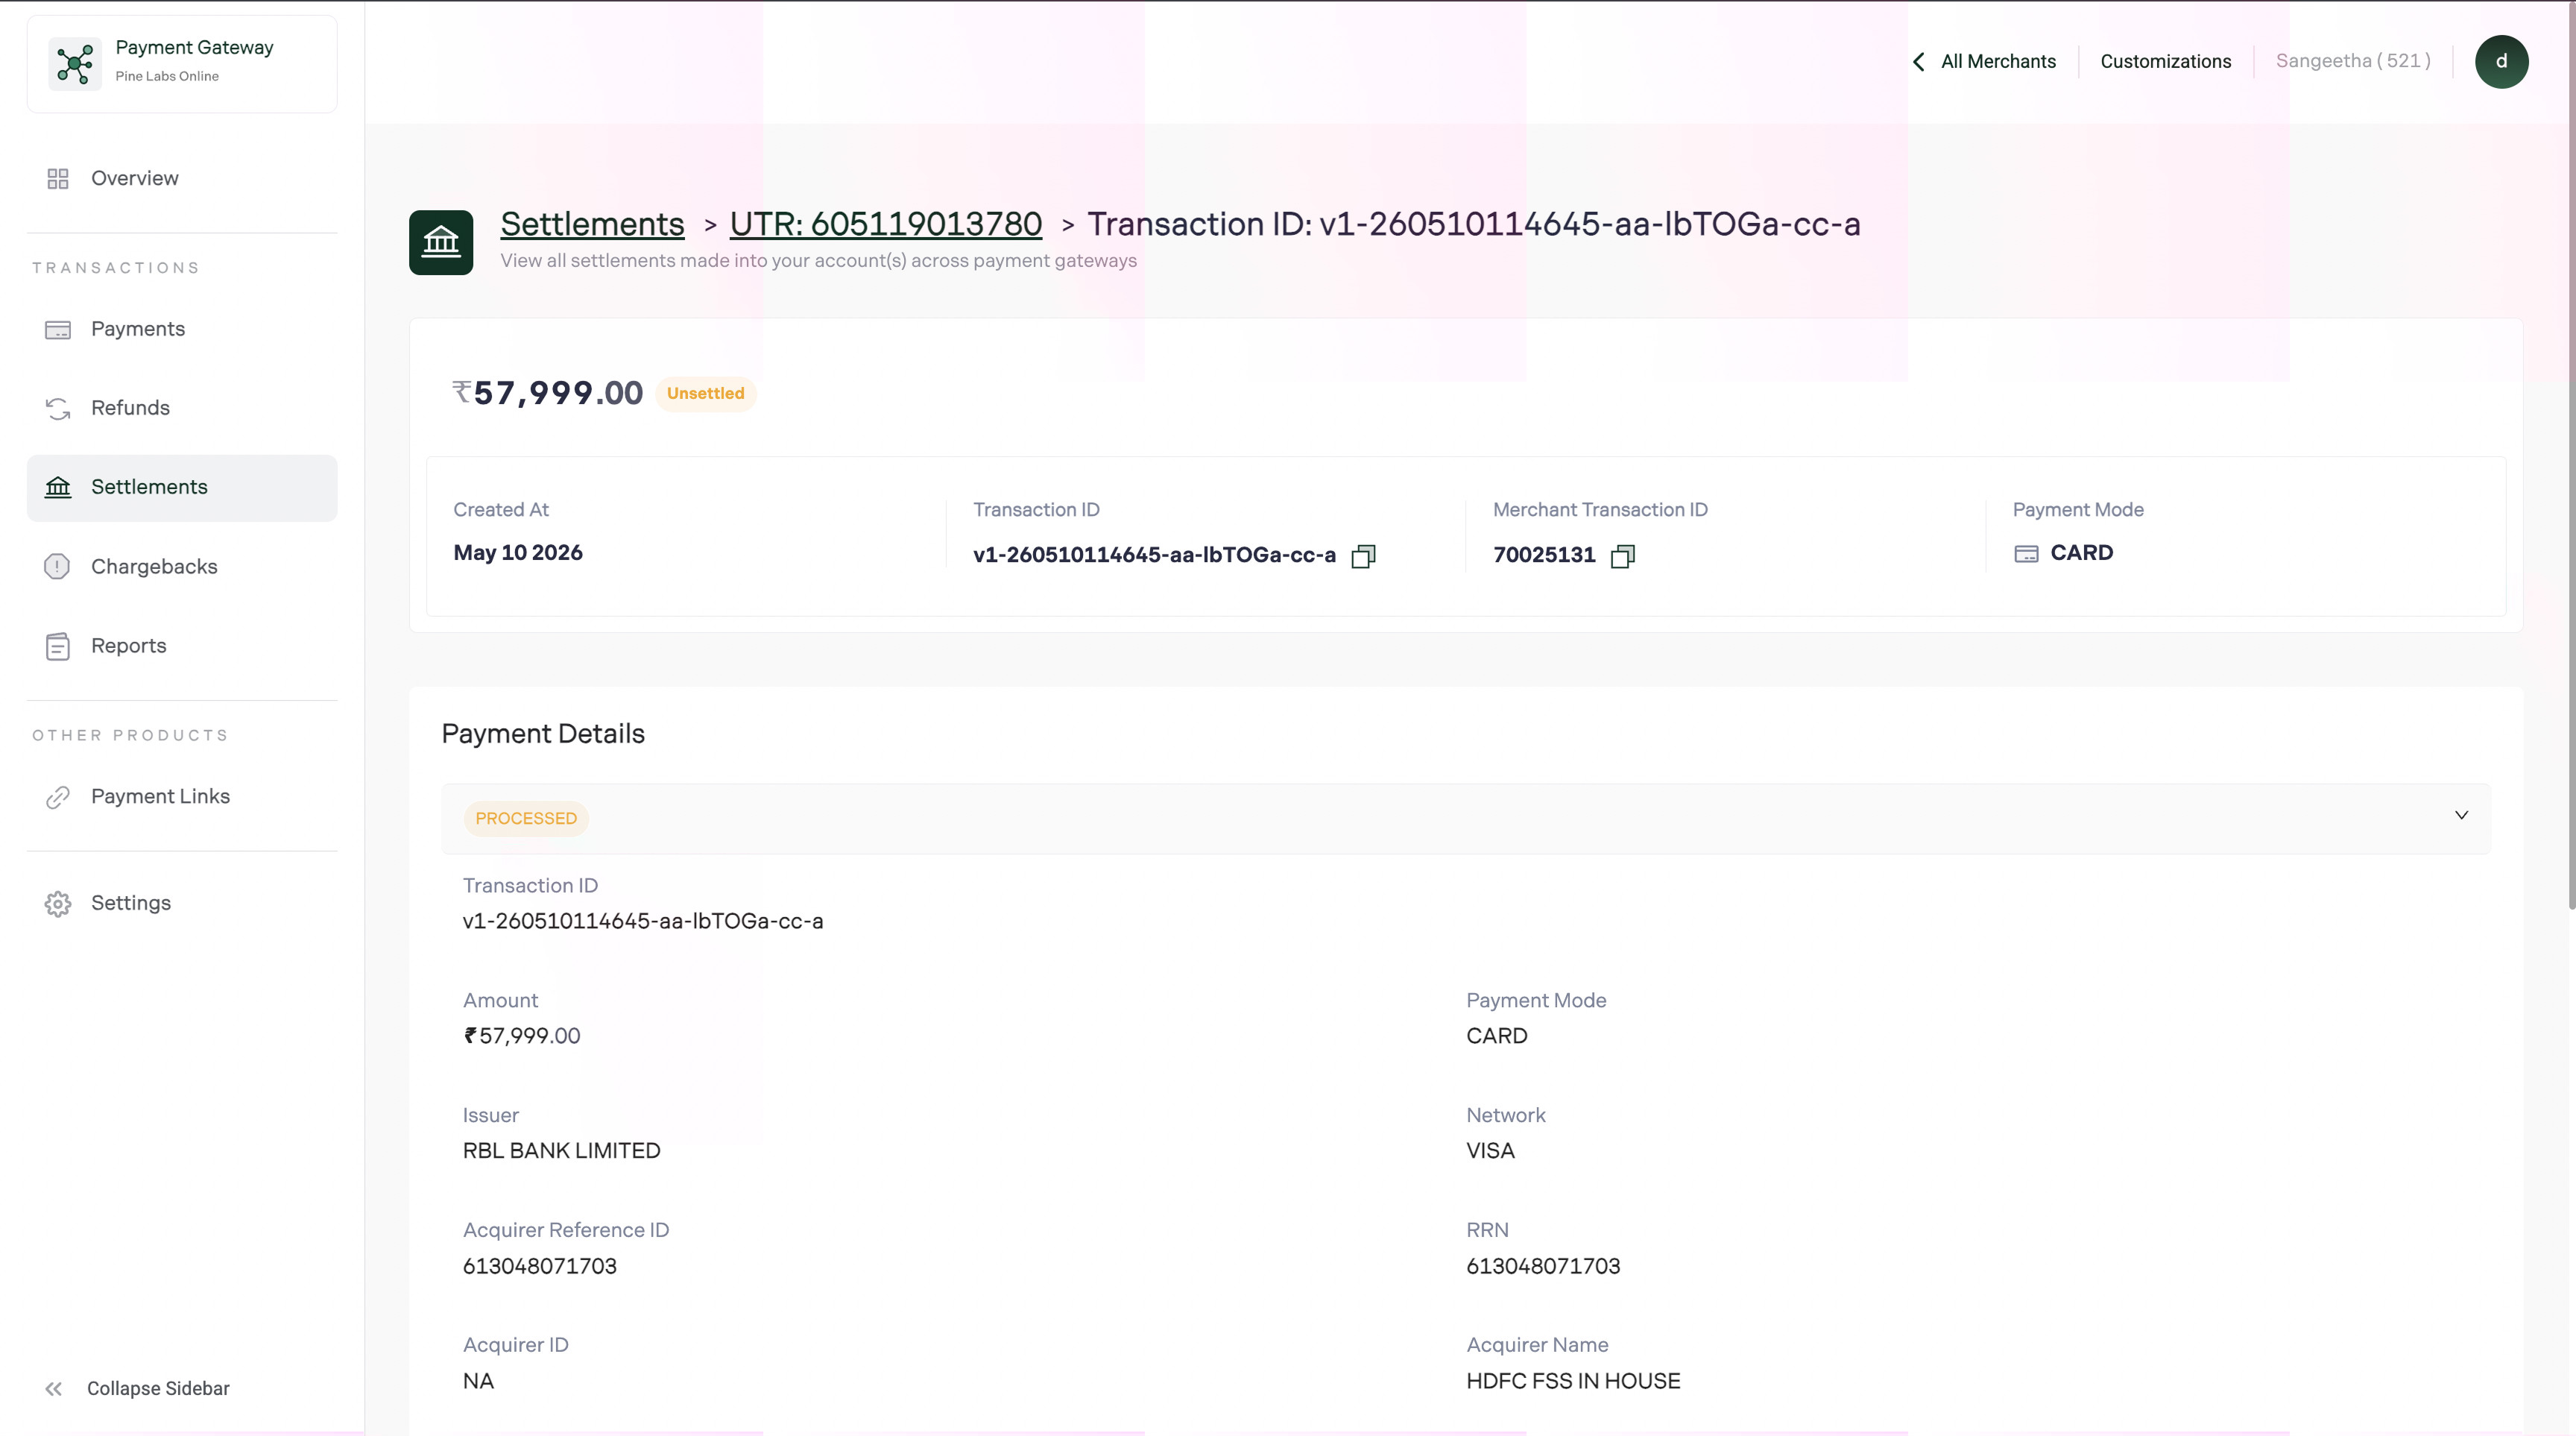Viewport: 2576px width, 1436px height.
Task: Click the Amount ₹57,999.00 in Payment Details
Action: 521,1036
